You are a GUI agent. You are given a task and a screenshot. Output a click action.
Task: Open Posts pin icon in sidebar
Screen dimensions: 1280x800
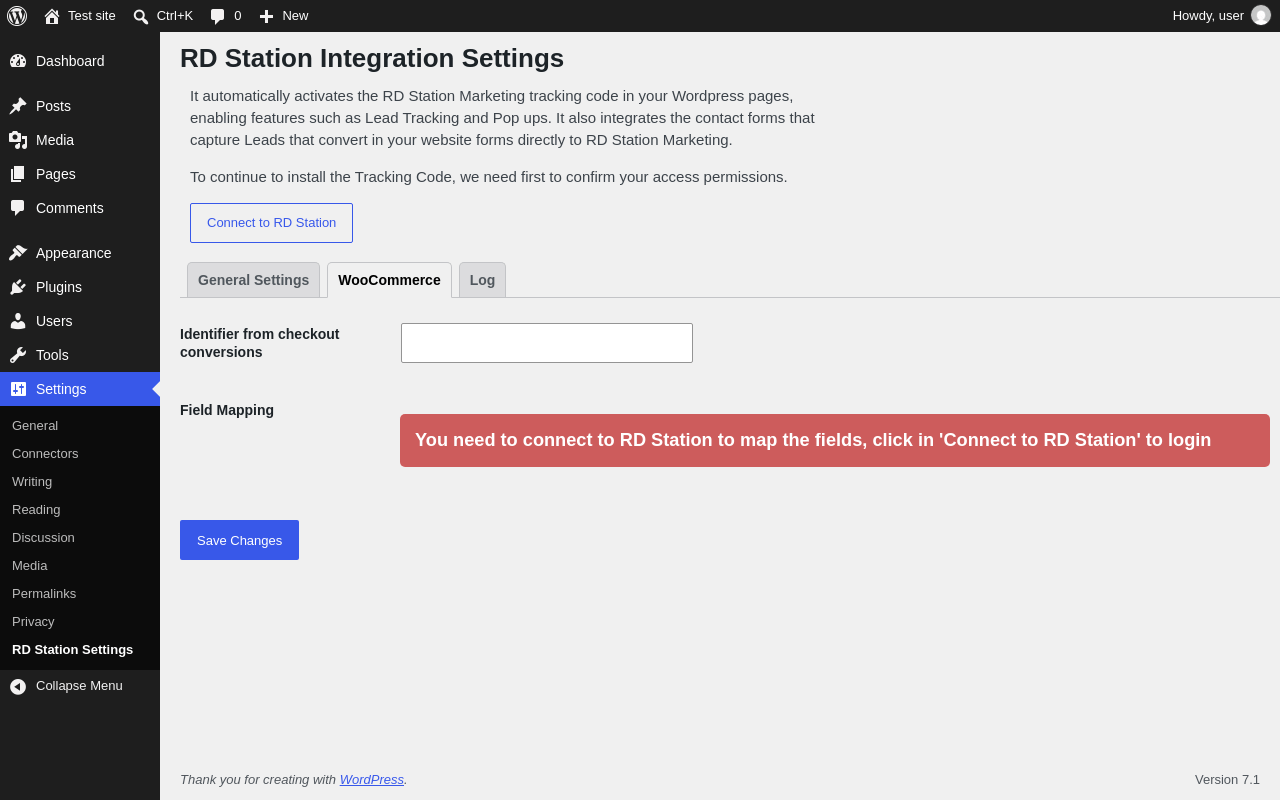[18, 106]
